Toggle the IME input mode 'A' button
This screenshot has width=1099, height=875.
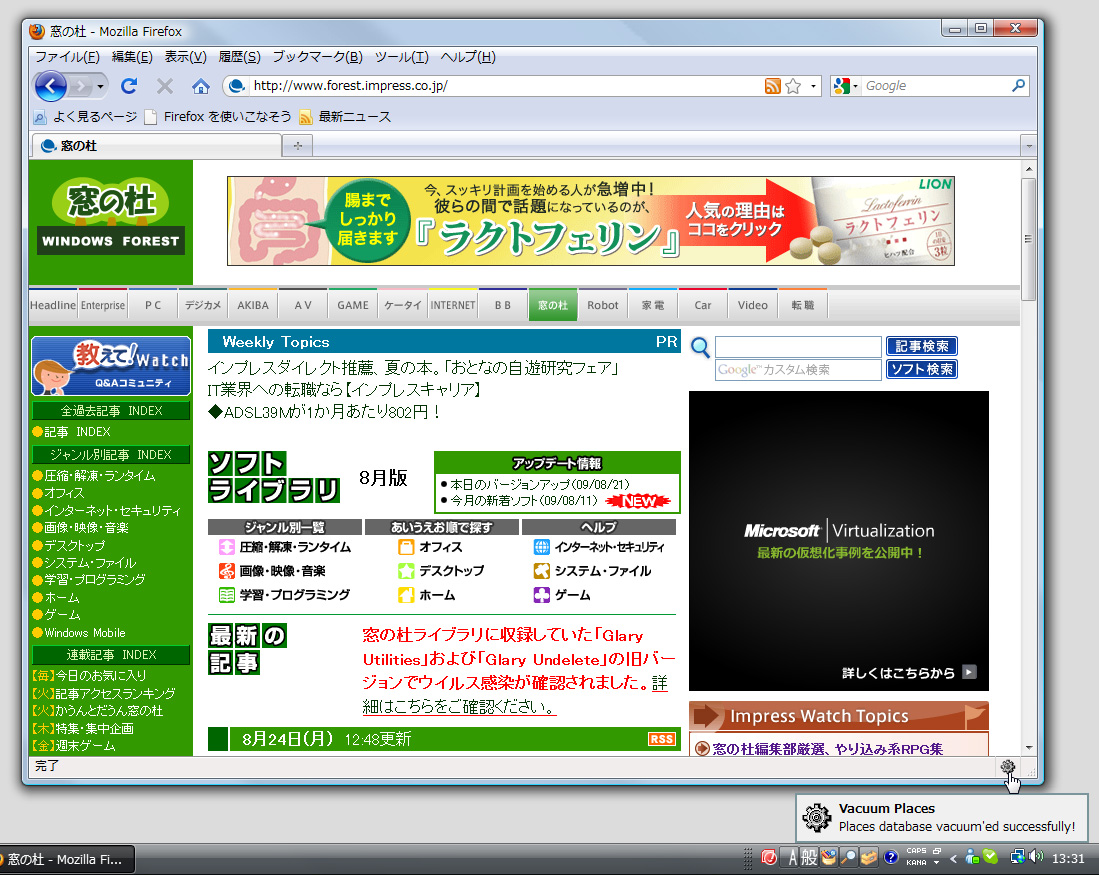790,857
